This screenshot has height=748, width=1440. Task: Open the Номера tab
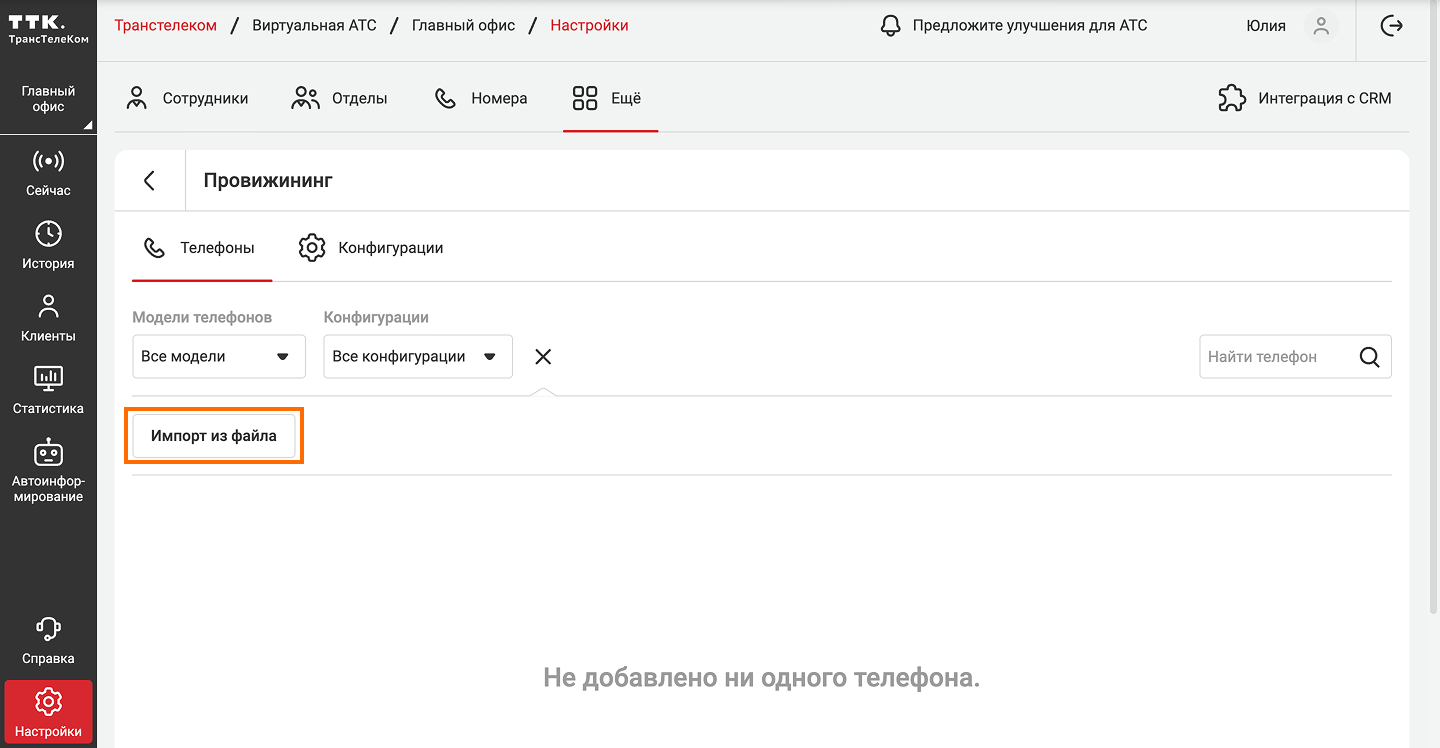point(481,98)
